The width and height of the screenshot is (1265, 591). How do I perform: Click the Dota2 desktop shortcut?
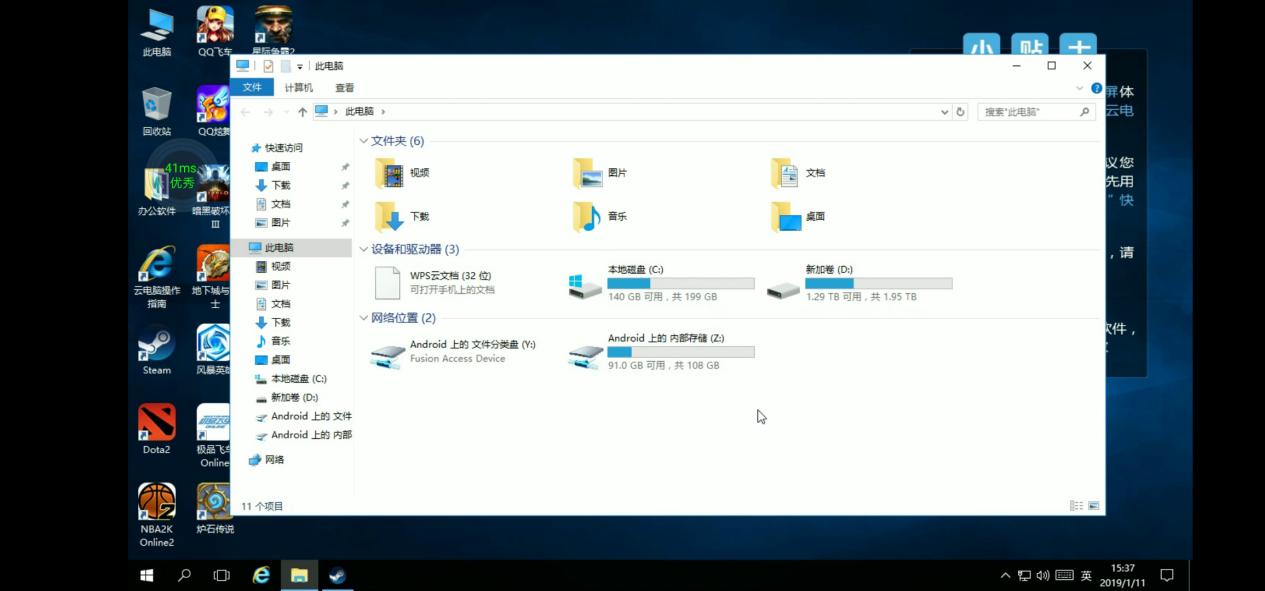click(156, 429)
